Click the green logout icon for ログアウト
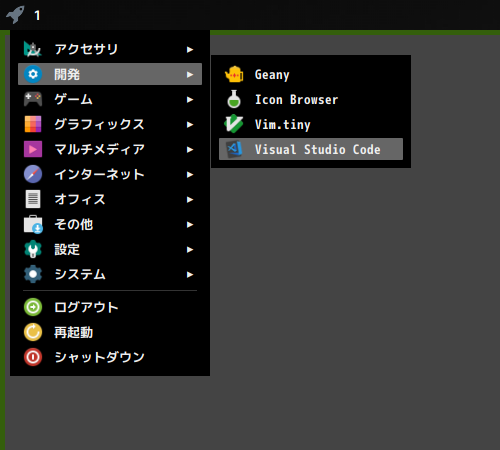This screenshot has width=500, height=450. (33, 307)
